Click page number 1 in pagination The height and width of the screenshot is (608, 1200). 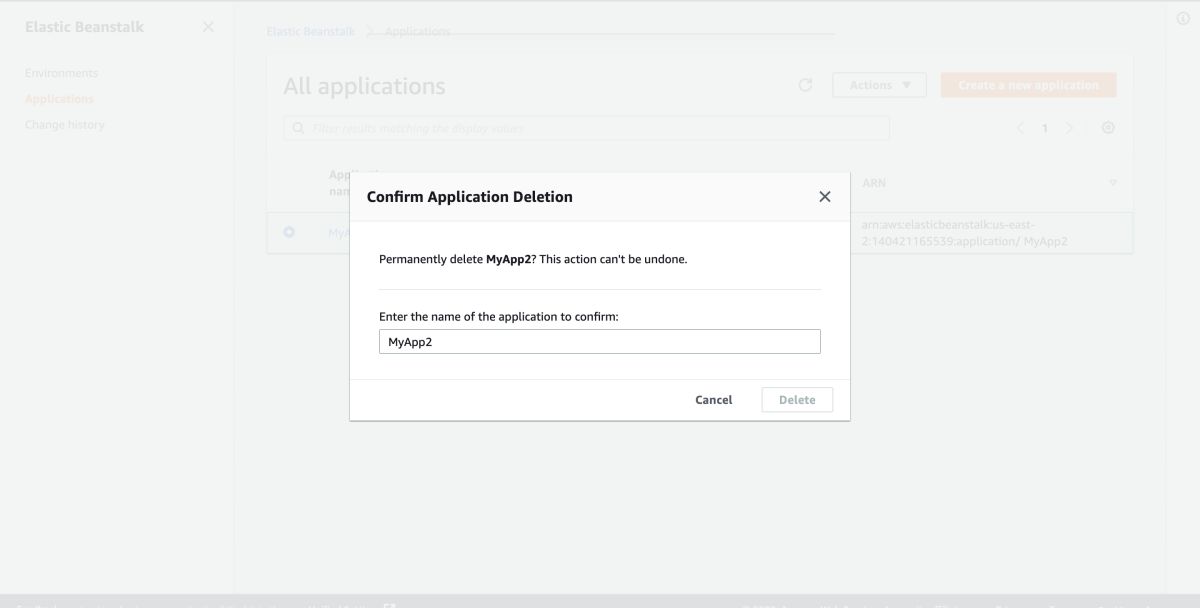[x=1045, y=128]
